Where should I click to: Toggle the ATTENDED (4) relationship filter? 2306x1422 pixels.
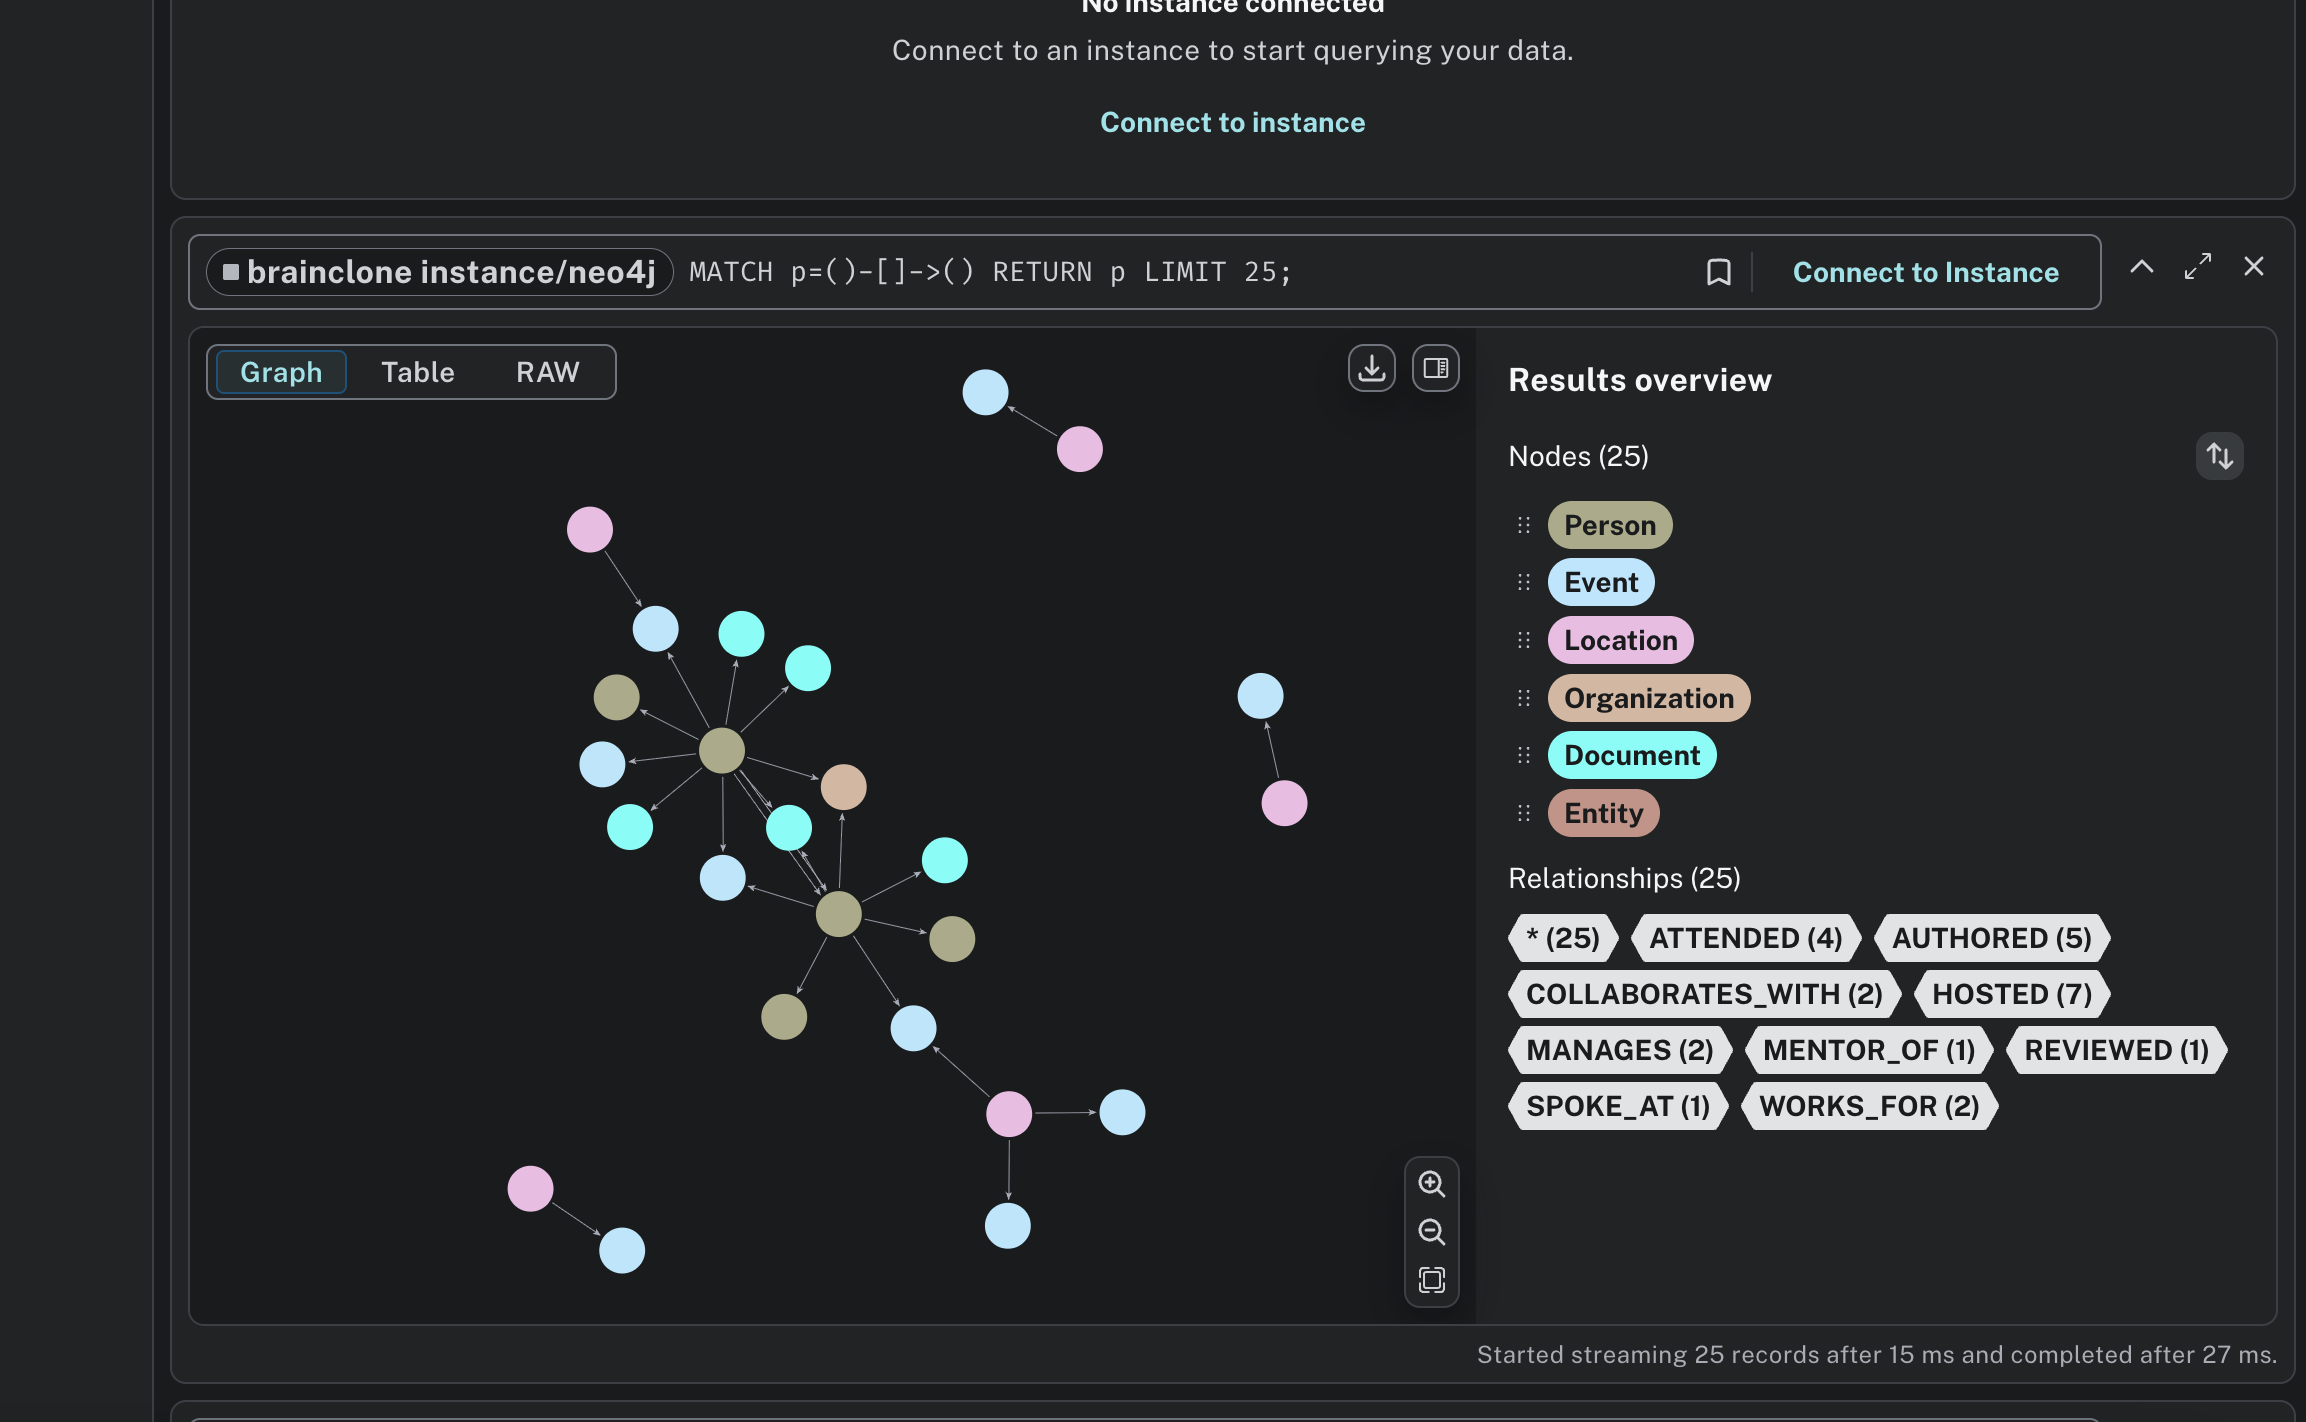tap(1745, 938)
